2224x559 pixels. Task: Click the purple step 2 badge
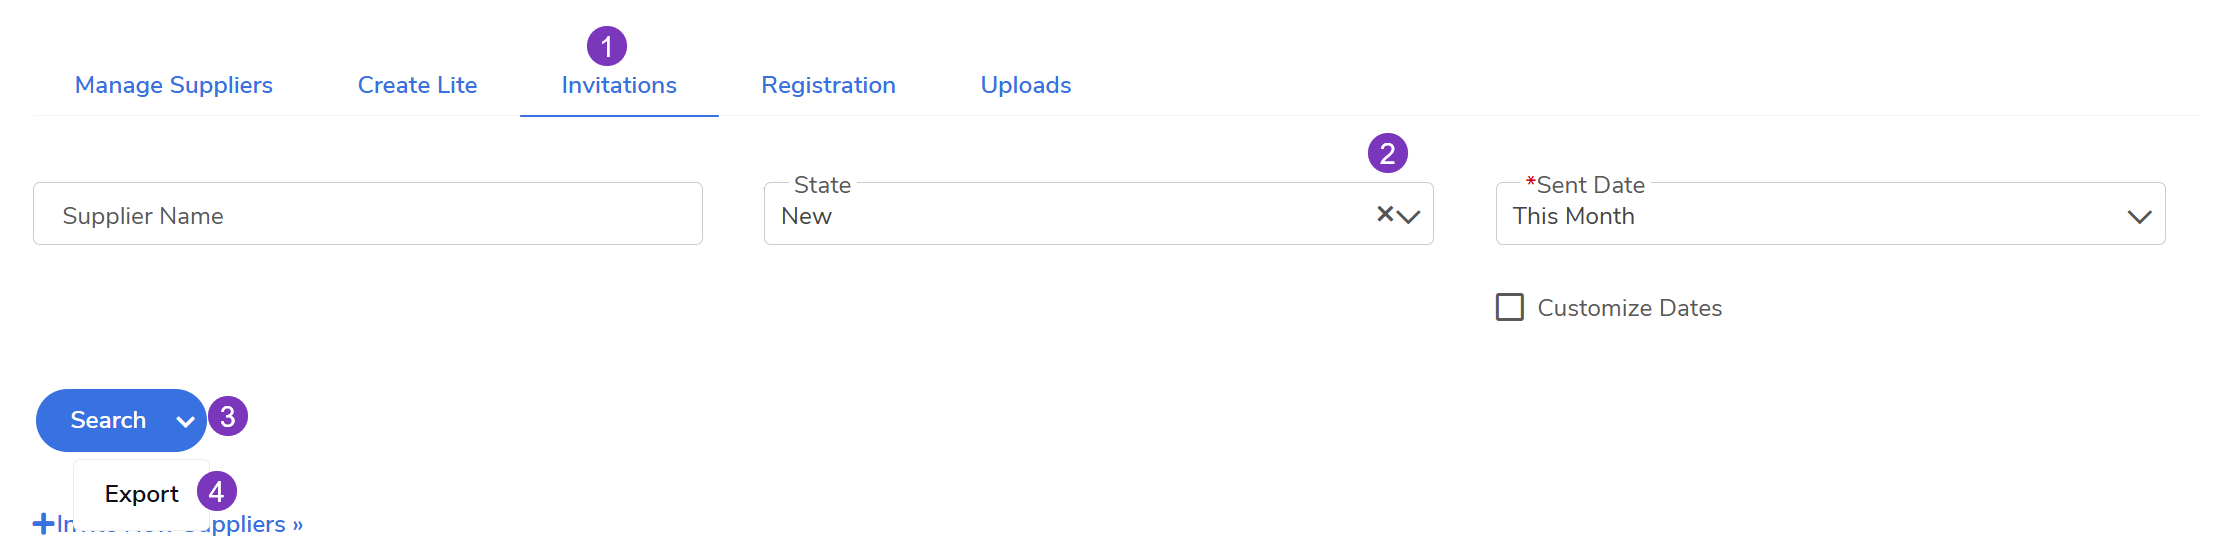pyautogui.click(x=1387, y=153)
